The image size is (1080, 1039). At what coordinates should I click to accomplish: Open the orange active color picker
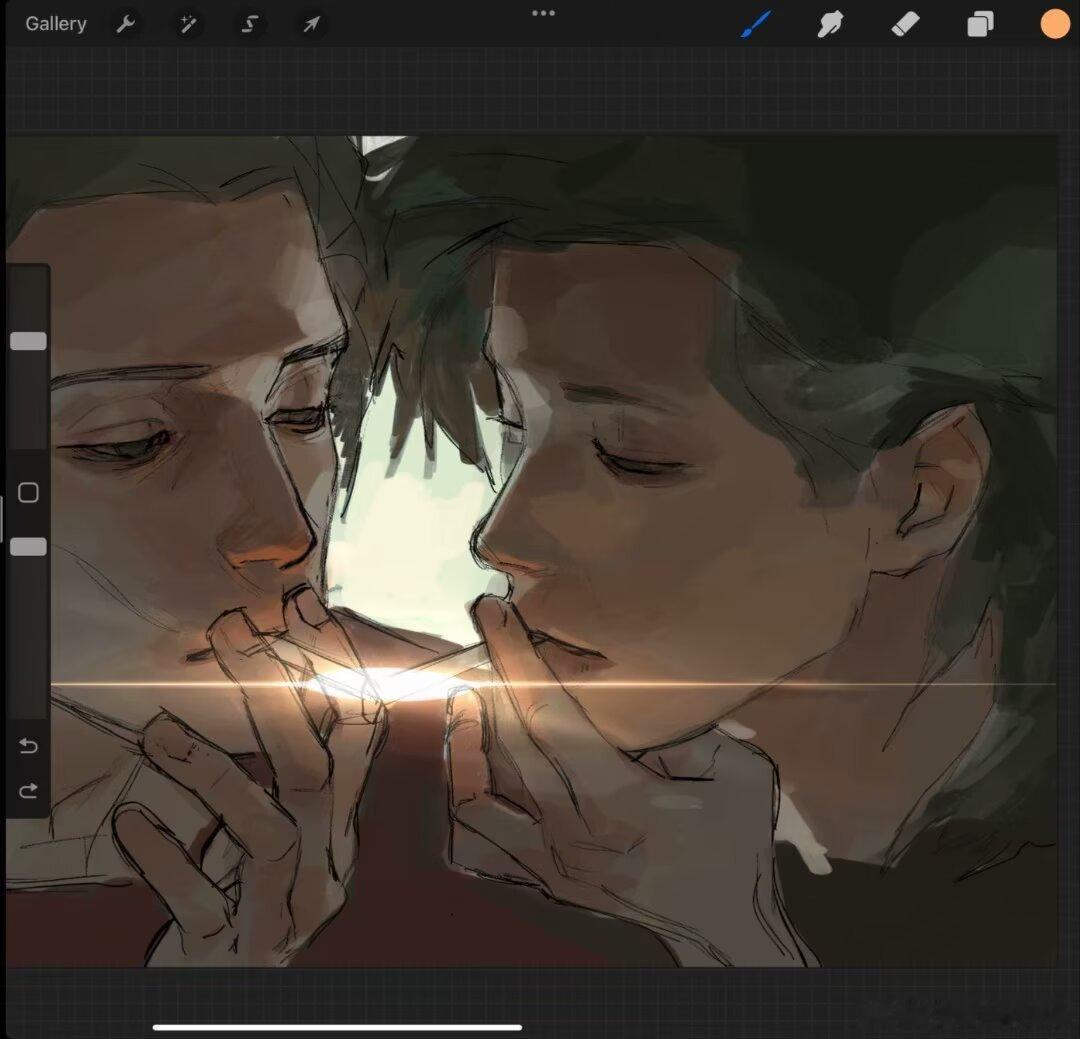[x=1055, y=24]
